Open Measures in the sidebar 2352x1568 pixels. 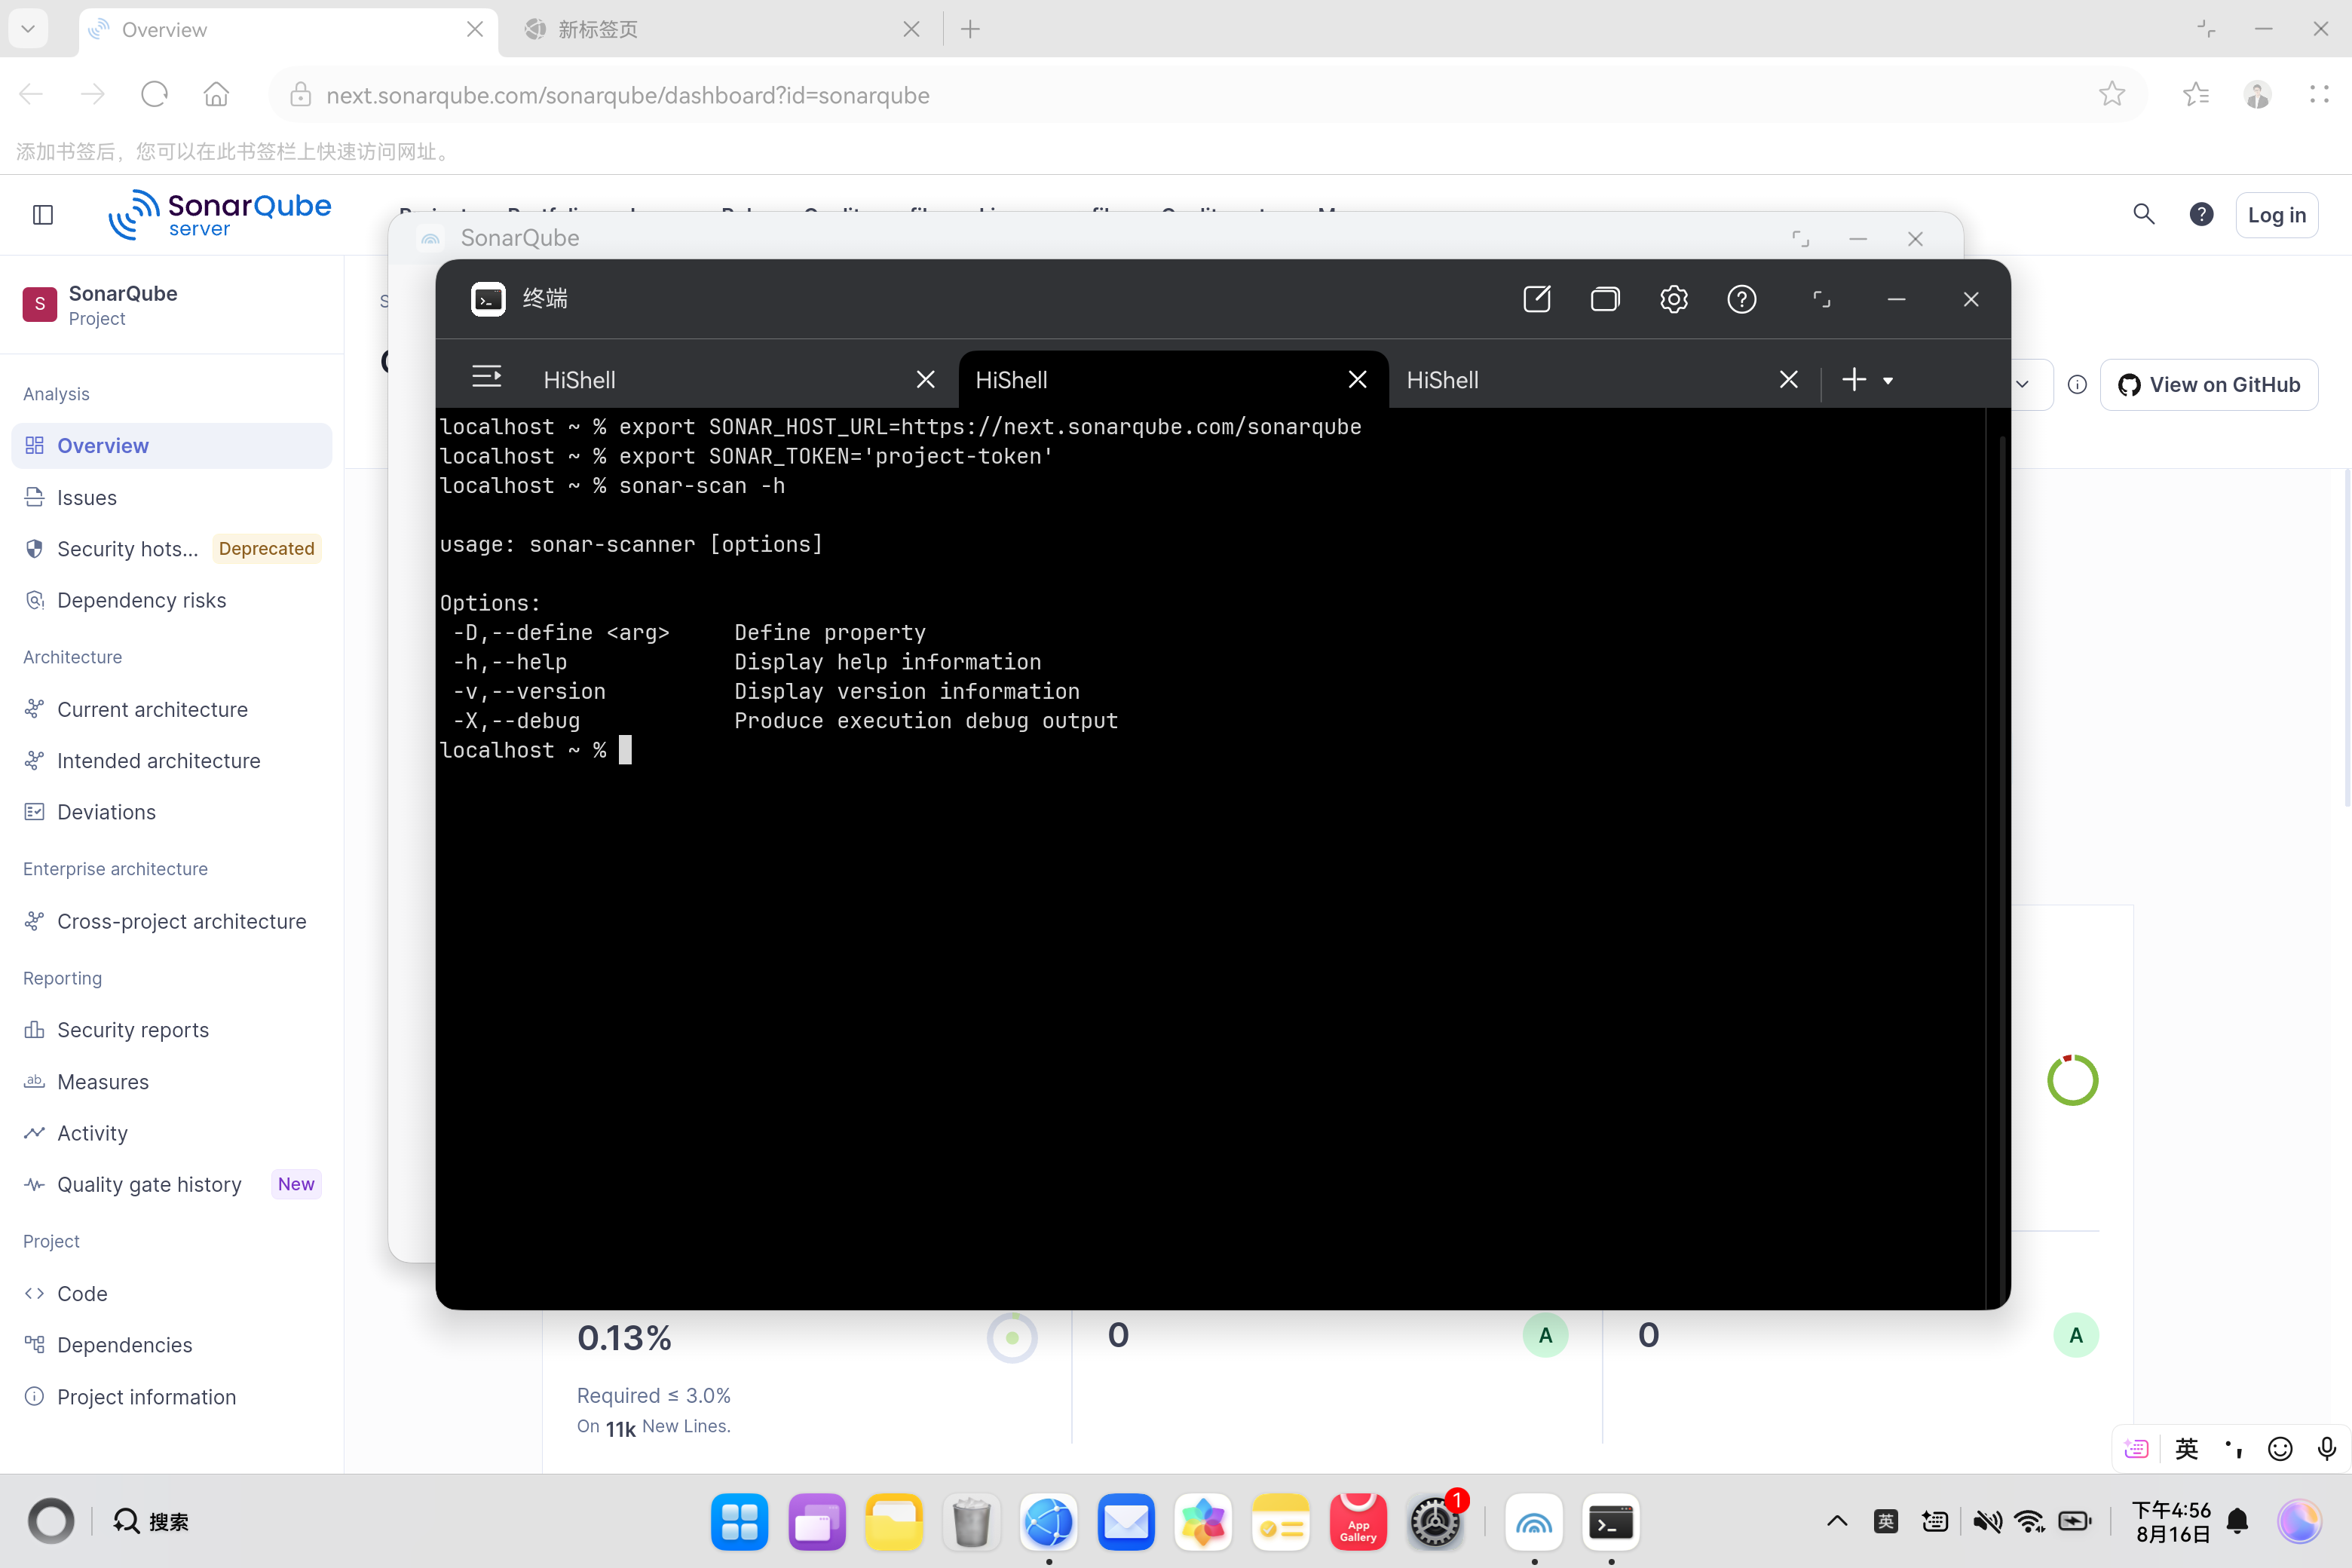click(x=171, y=1082)
